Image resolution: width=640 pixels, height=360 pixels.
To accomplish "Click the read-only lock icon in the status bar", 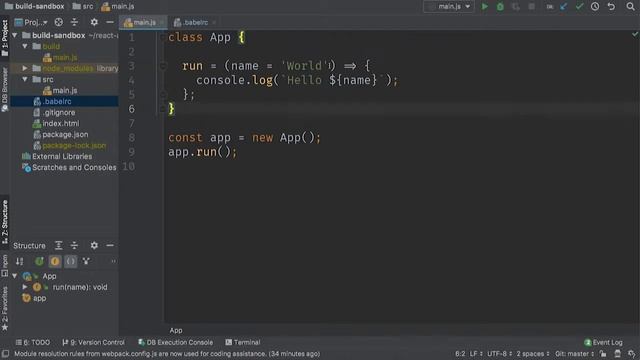I will (603, 354).
